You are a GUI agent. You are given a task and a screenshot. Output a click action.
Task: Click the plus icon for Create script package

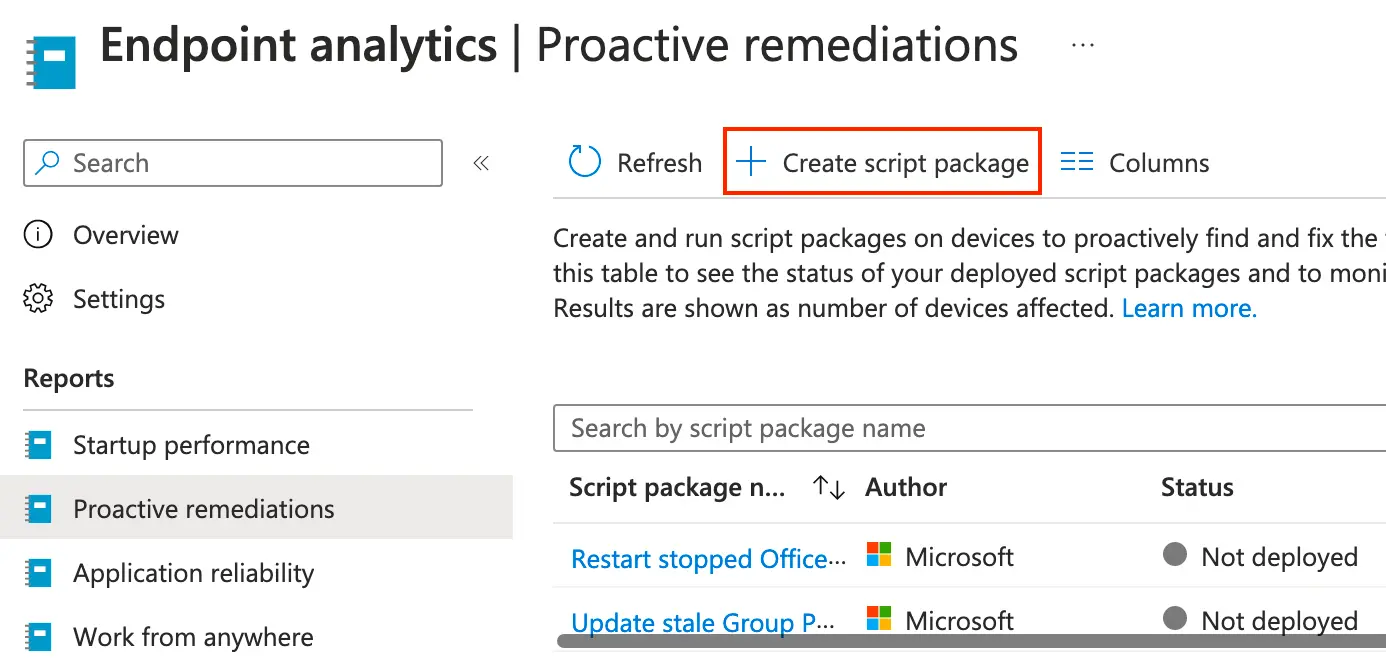750,162
